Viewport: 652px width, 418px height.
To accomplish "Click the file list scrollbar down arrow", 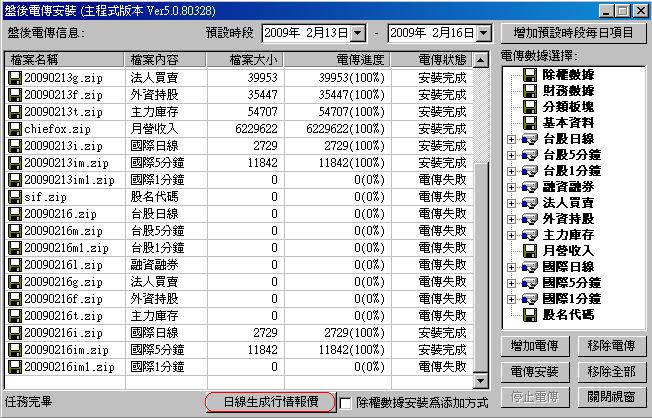I will pos(481,380).
